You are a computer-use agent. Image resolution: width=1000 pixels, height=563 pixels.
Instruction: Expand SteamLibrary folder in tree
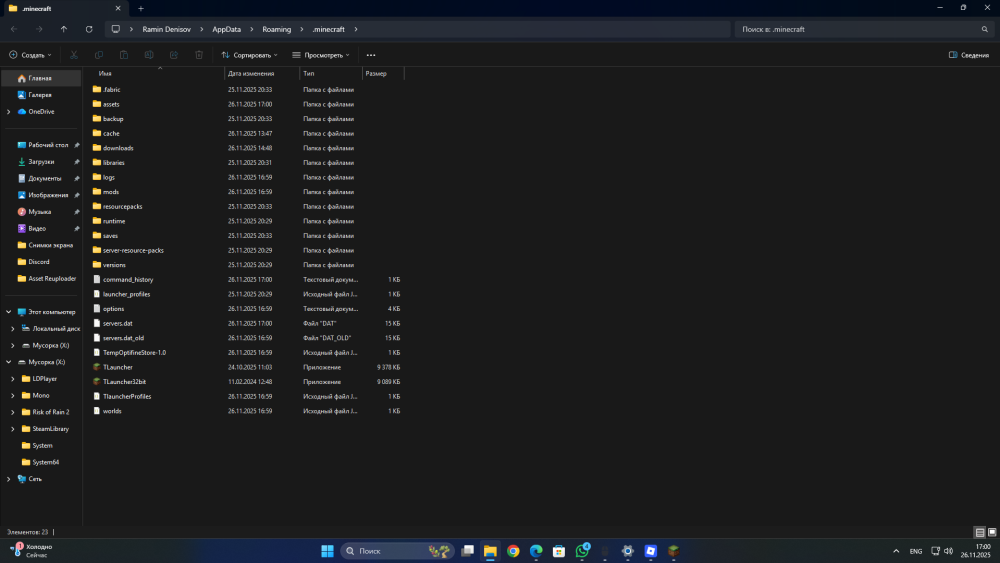click(13, 429)
